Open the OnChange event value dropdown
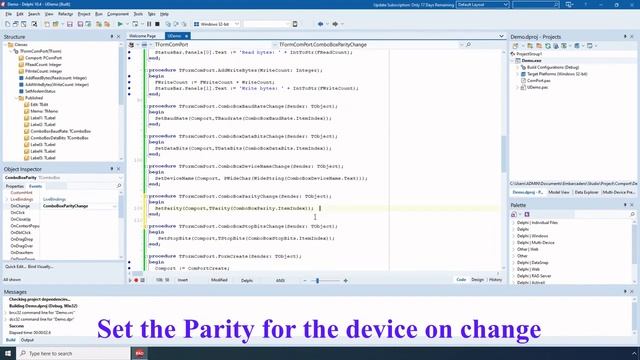Screen dimensions: 640x360 (114, 206)
